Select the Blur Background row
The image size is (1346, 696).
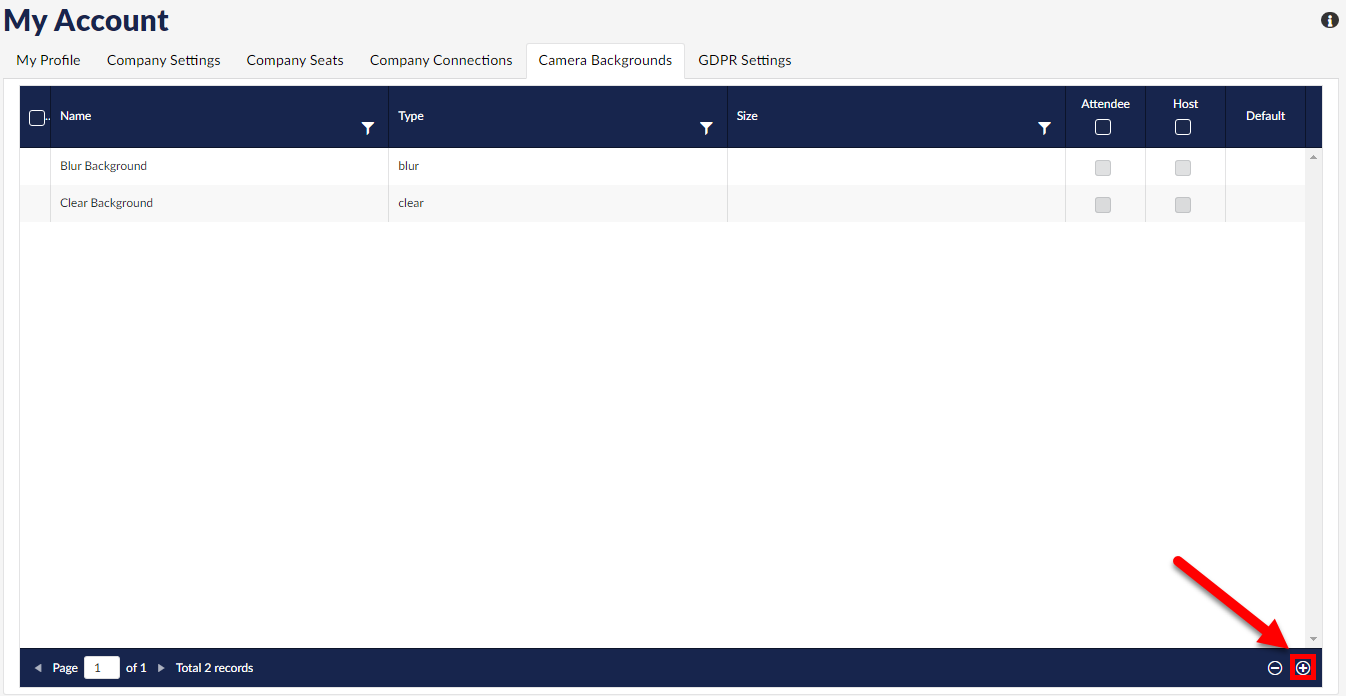(x=104, y=166)
